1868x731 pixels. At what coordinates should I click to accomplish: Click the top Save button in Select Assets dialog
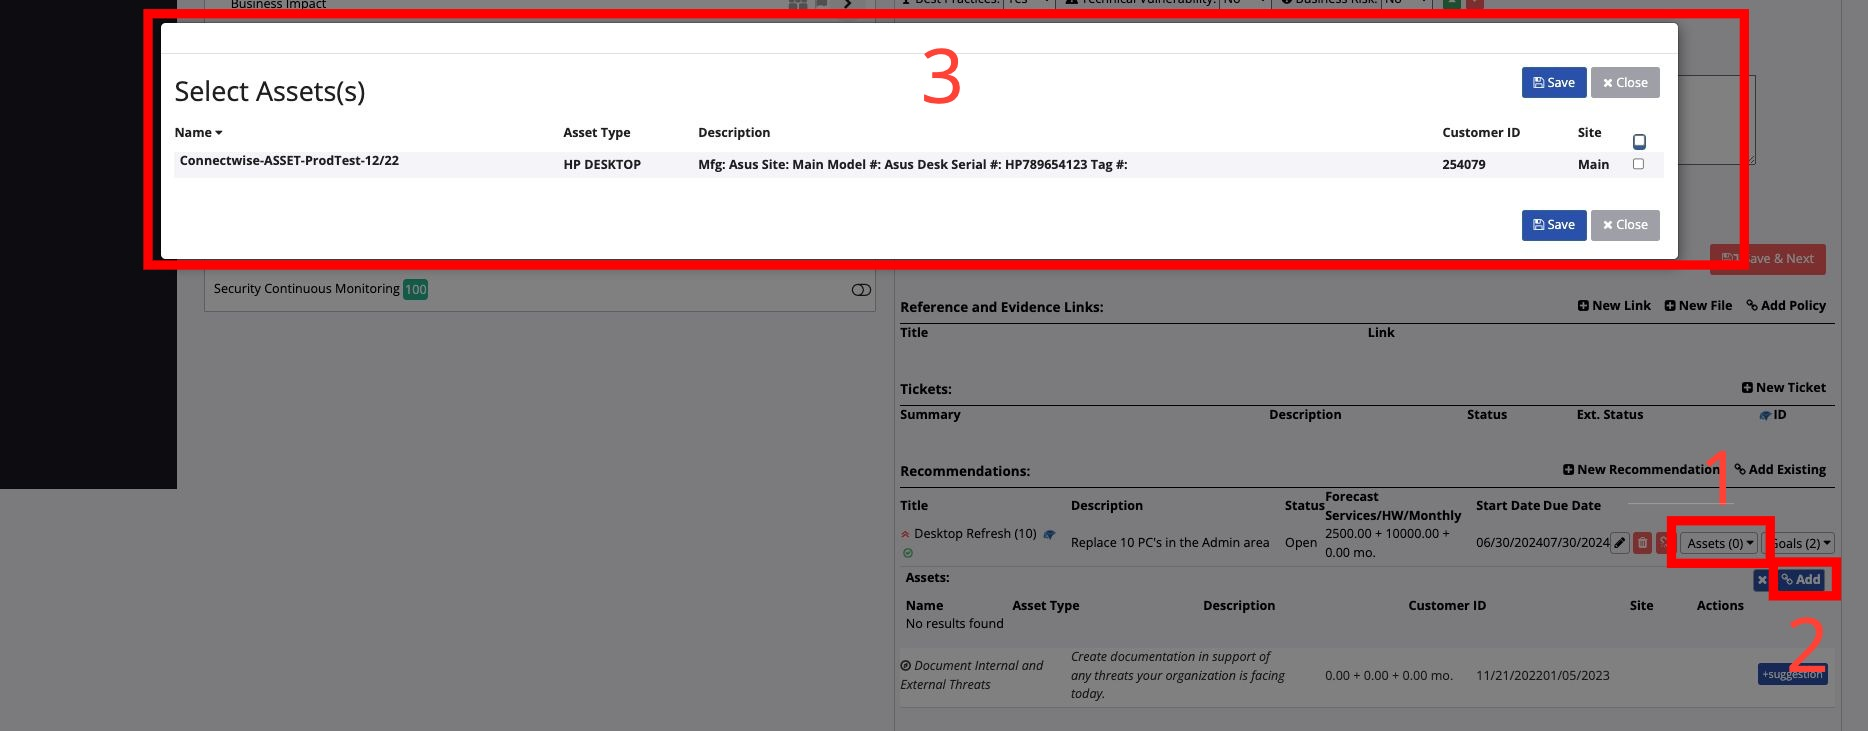click(1554, 83)
